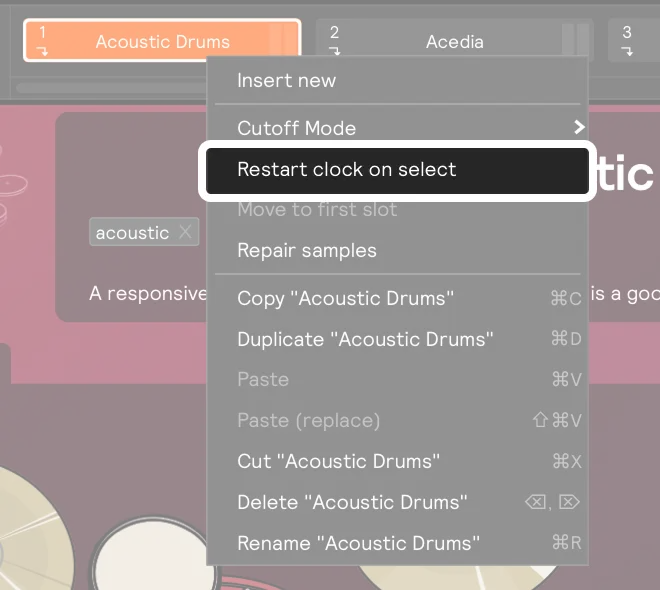Image resolution: width=660 pixels, height=590 pixels.
Task: Click the arrow icon on slot 3
Action: pyautogui.click(x=627, y=51)
